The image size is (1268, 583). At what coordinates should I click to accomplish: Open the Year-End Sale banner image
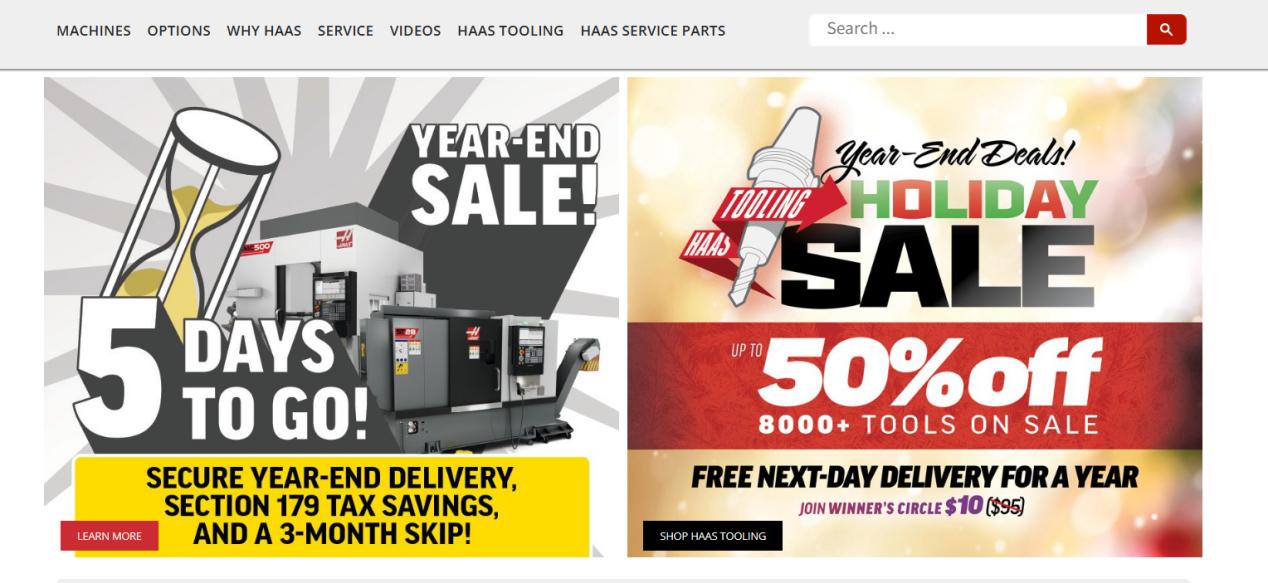click(x=331, y=317)
